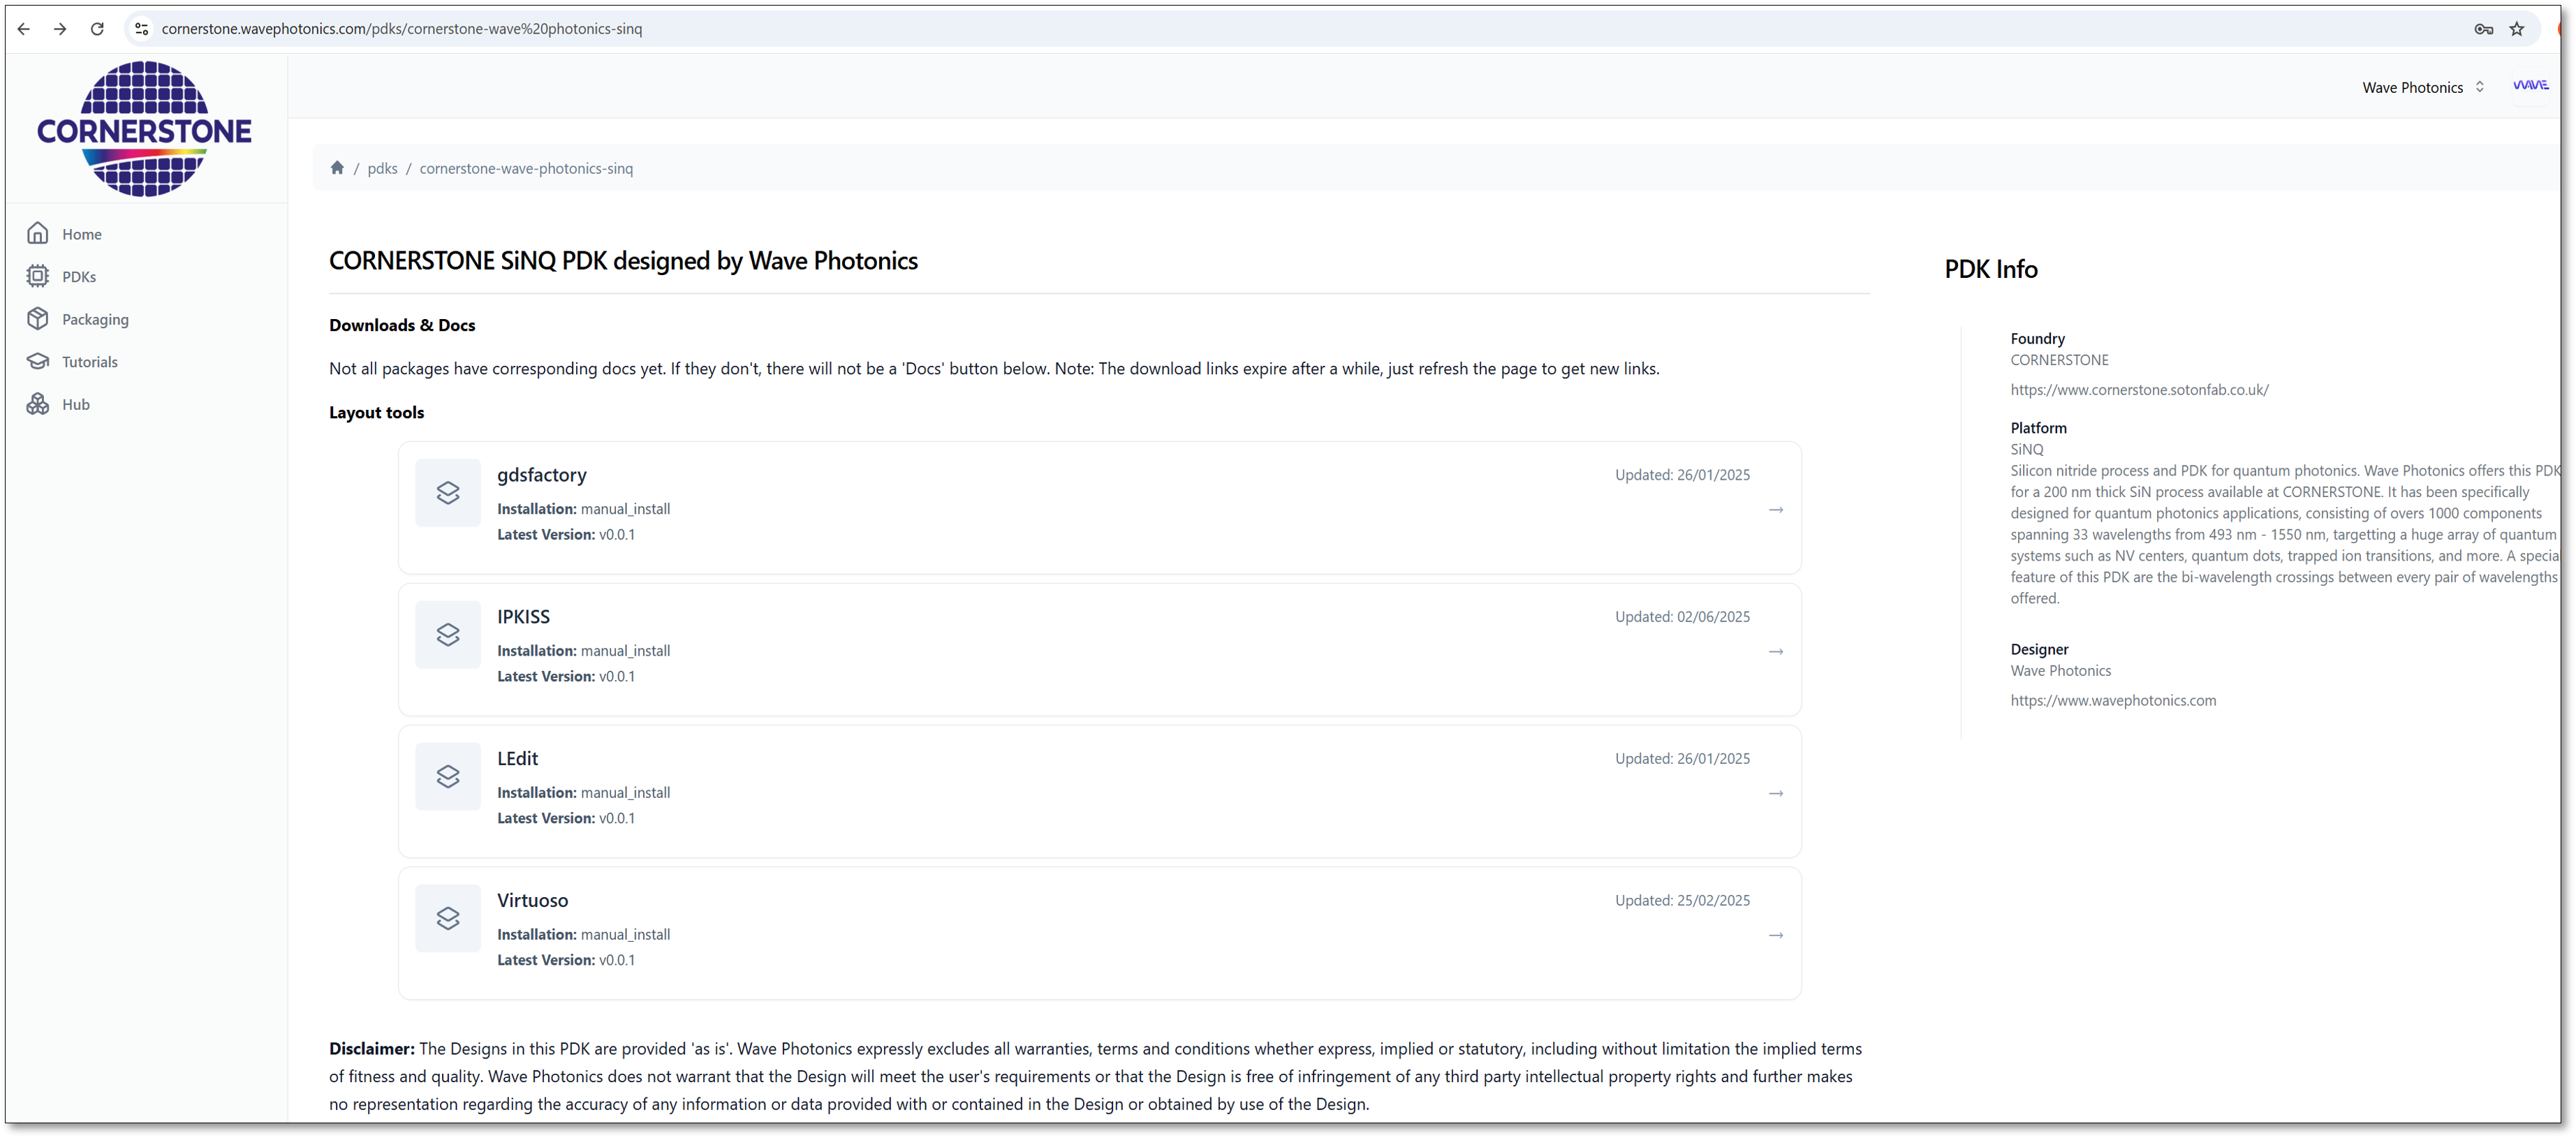The image size is (2576, 1138).
Task: Click the 'Disclaimer:' text
Action: pos(372,1049)
